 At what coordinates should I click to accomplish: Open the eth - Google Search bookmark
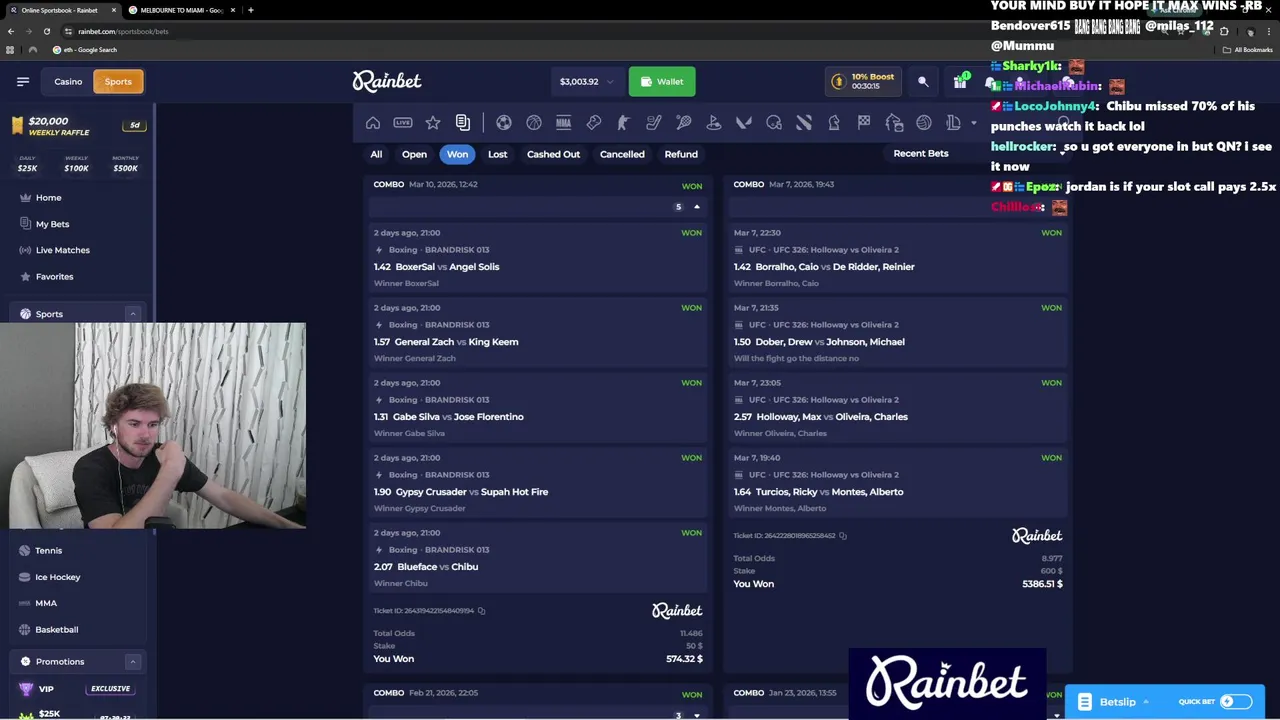(x=85, y=50)
